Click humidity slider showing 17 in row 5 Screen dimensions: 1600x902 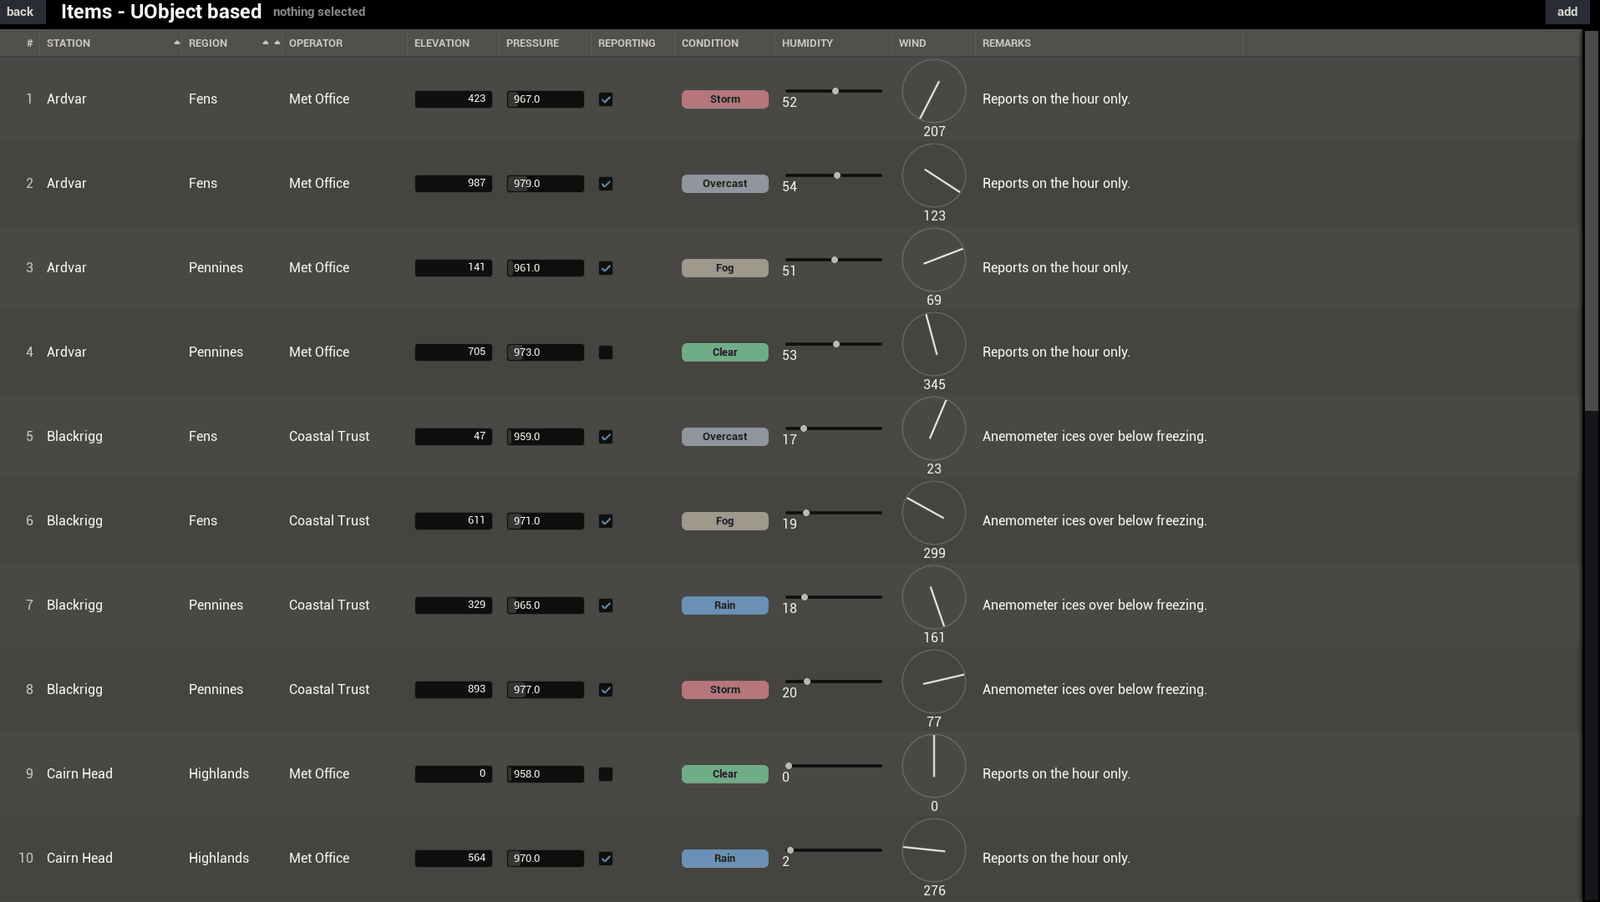pos(833,428)
